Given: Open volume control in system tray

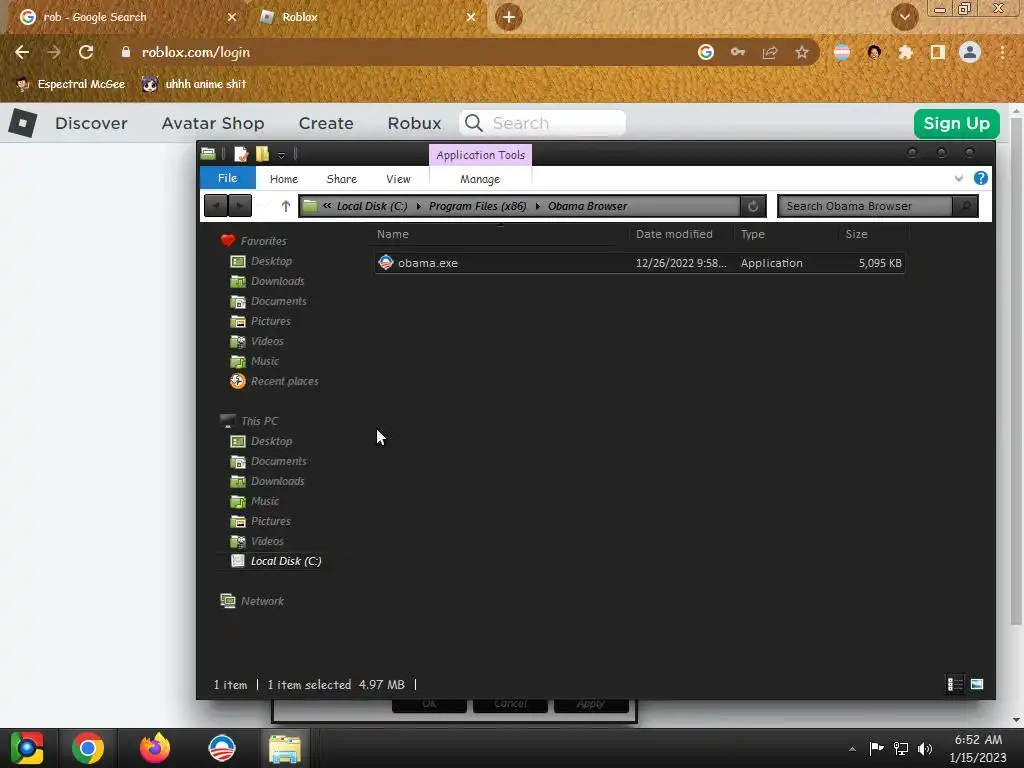Looking at the screenshot, I should (925, 749).
